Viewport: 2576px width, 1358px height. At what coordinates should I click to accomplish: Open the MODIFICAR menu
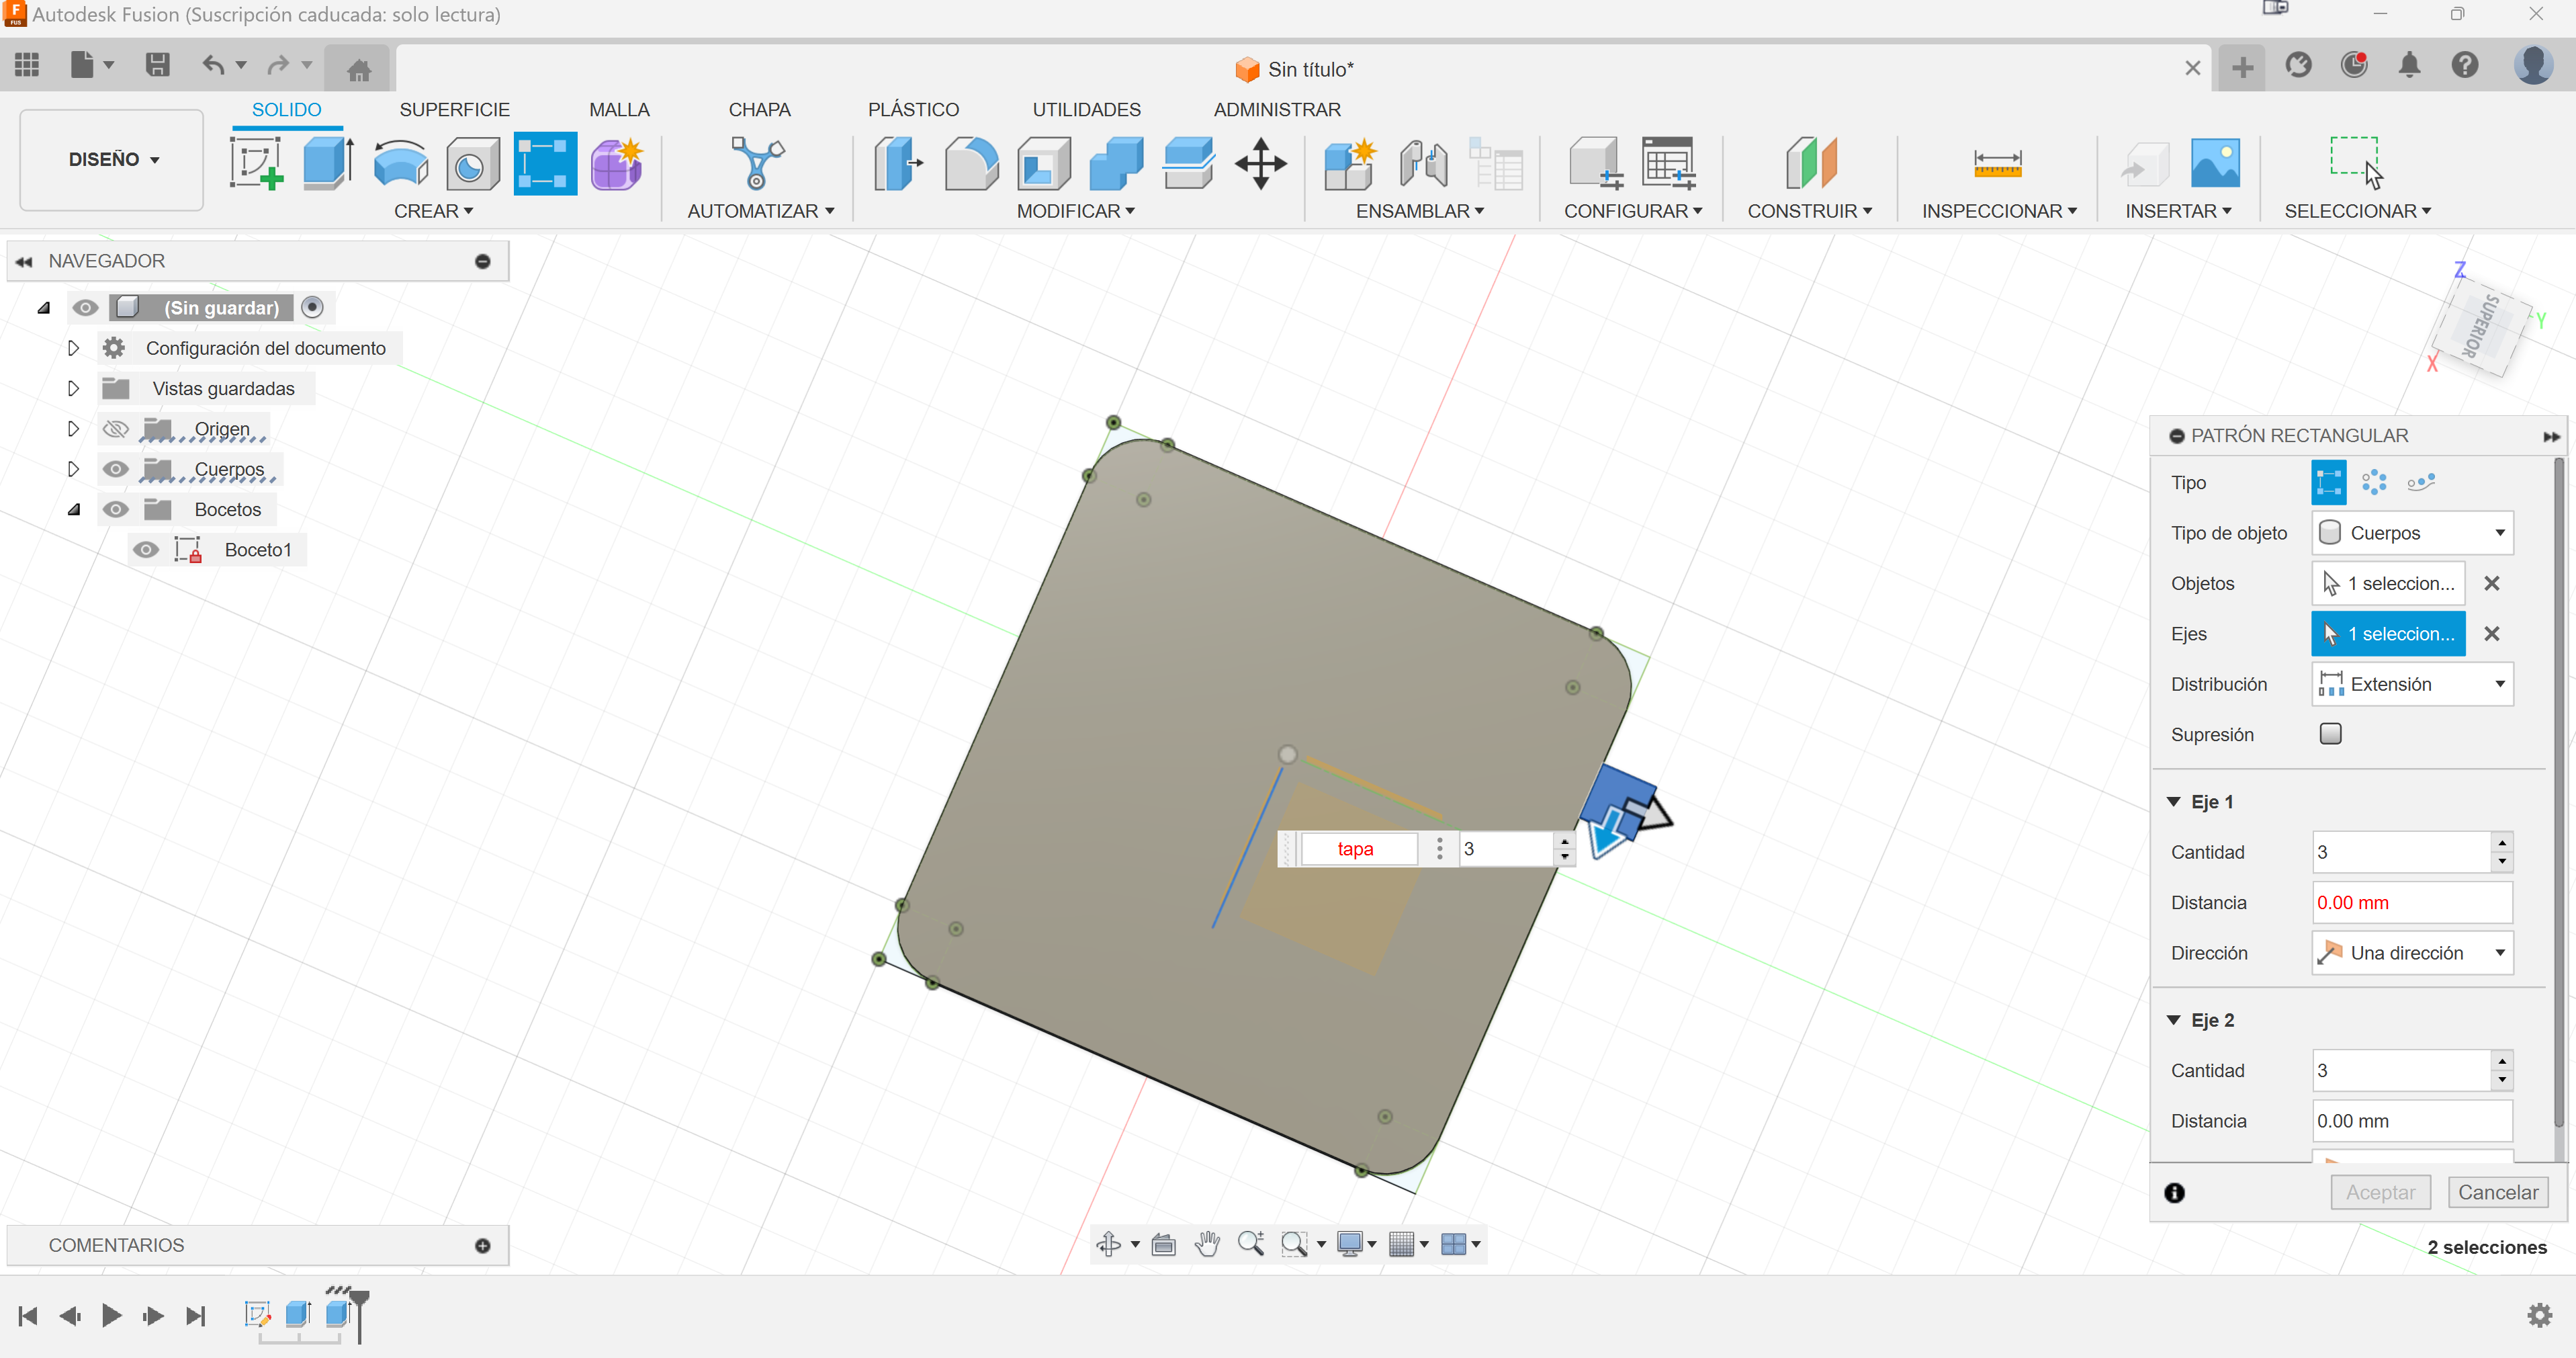click(x=1075, y=211)
